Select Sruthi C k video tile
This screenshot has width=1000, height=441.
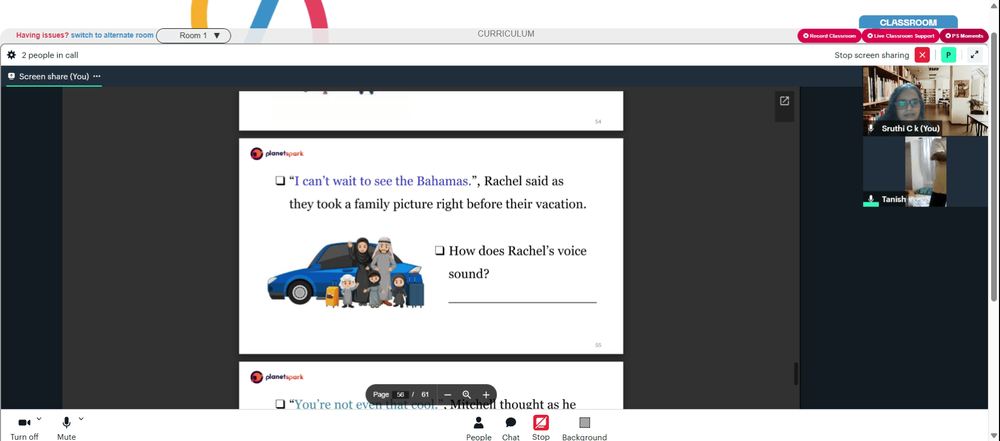(x=925, y=101)
